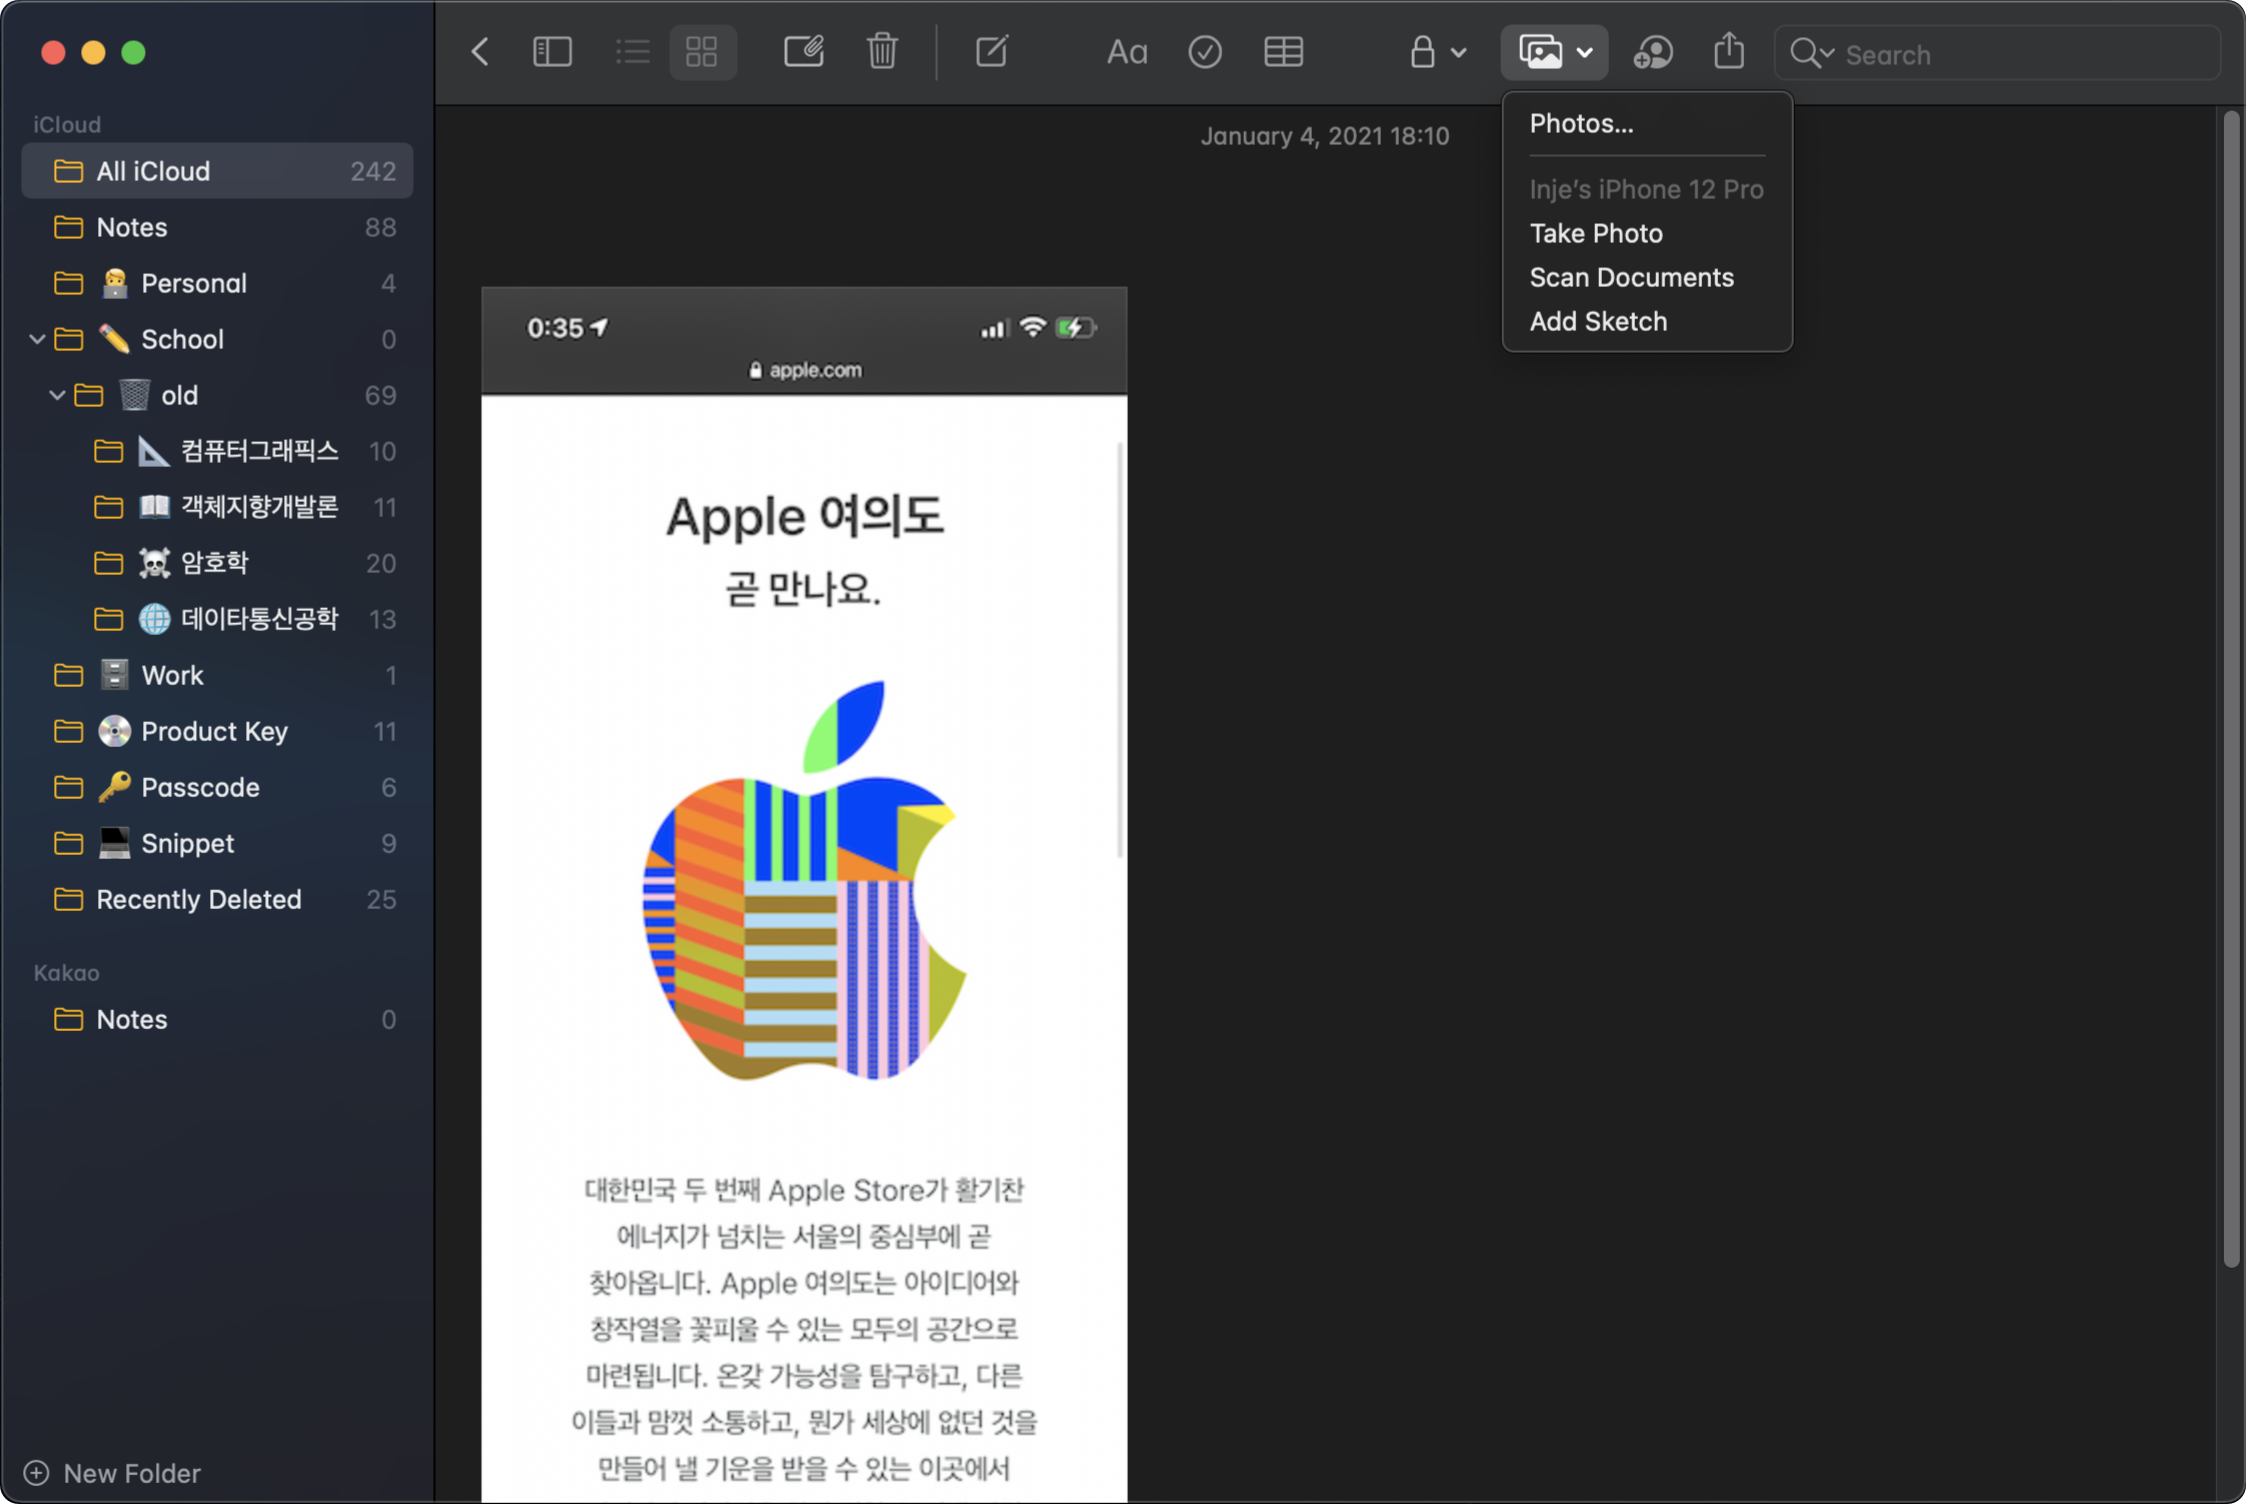The height and width of the screenshot is (1504, 2246).
Task: Switch to list view
Action: point(632,52)
